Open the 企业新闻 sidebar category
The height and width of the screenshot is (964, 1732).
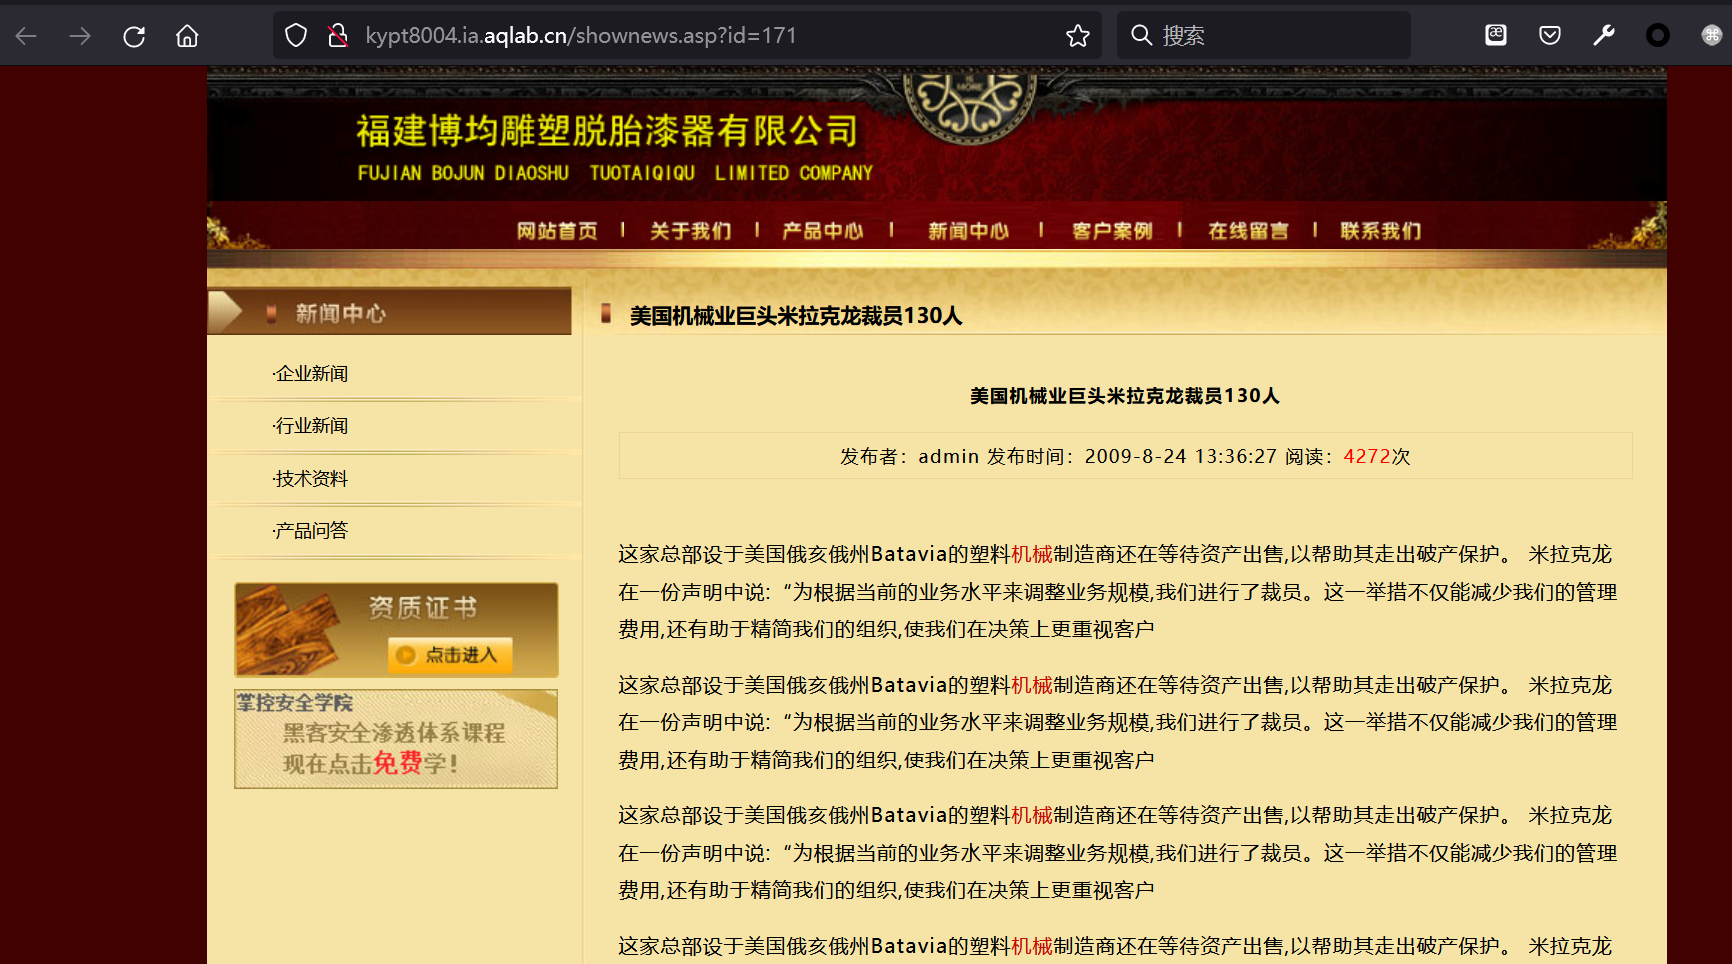(311, 374)
